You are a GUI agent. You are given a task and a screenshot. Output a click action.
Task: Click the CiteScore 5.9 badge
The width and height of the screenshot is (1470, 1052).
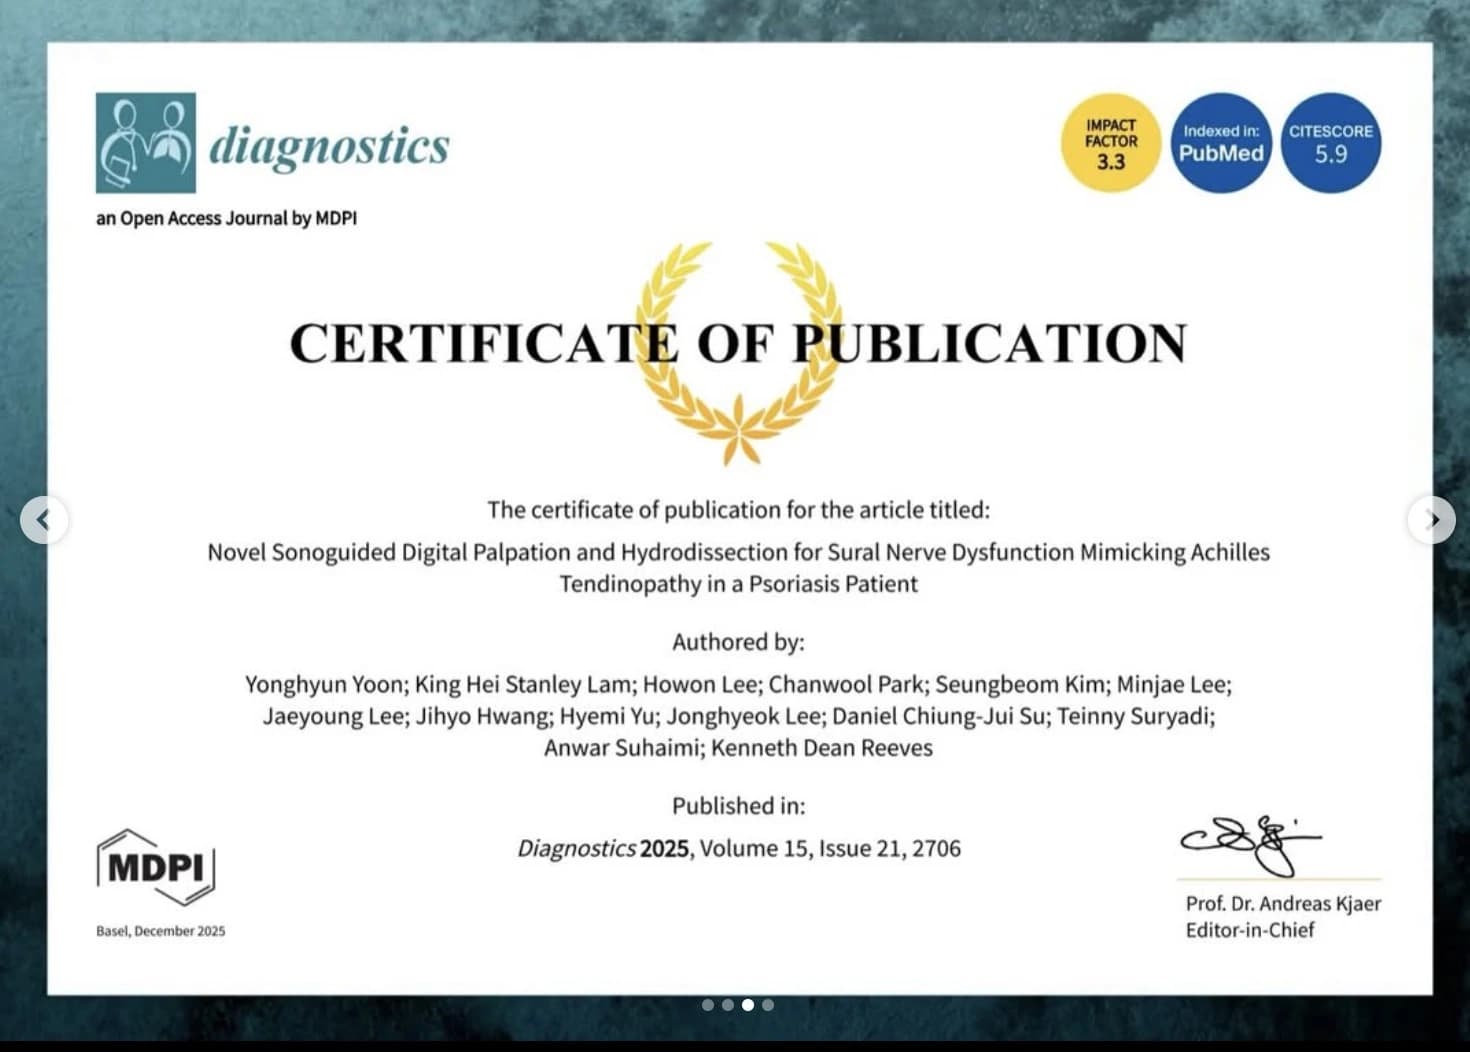pyautogui.click(x=1331, y=143)
